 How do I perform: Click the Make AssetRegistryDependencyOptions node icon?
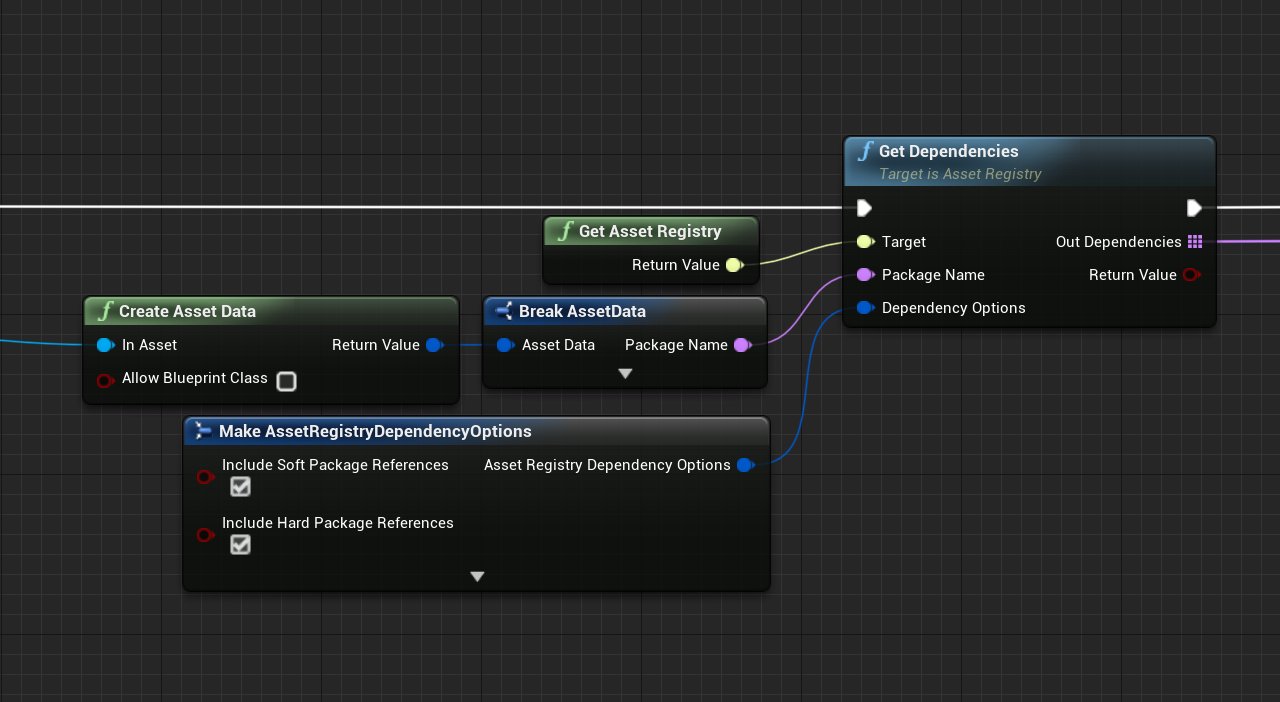pos(203,431)
